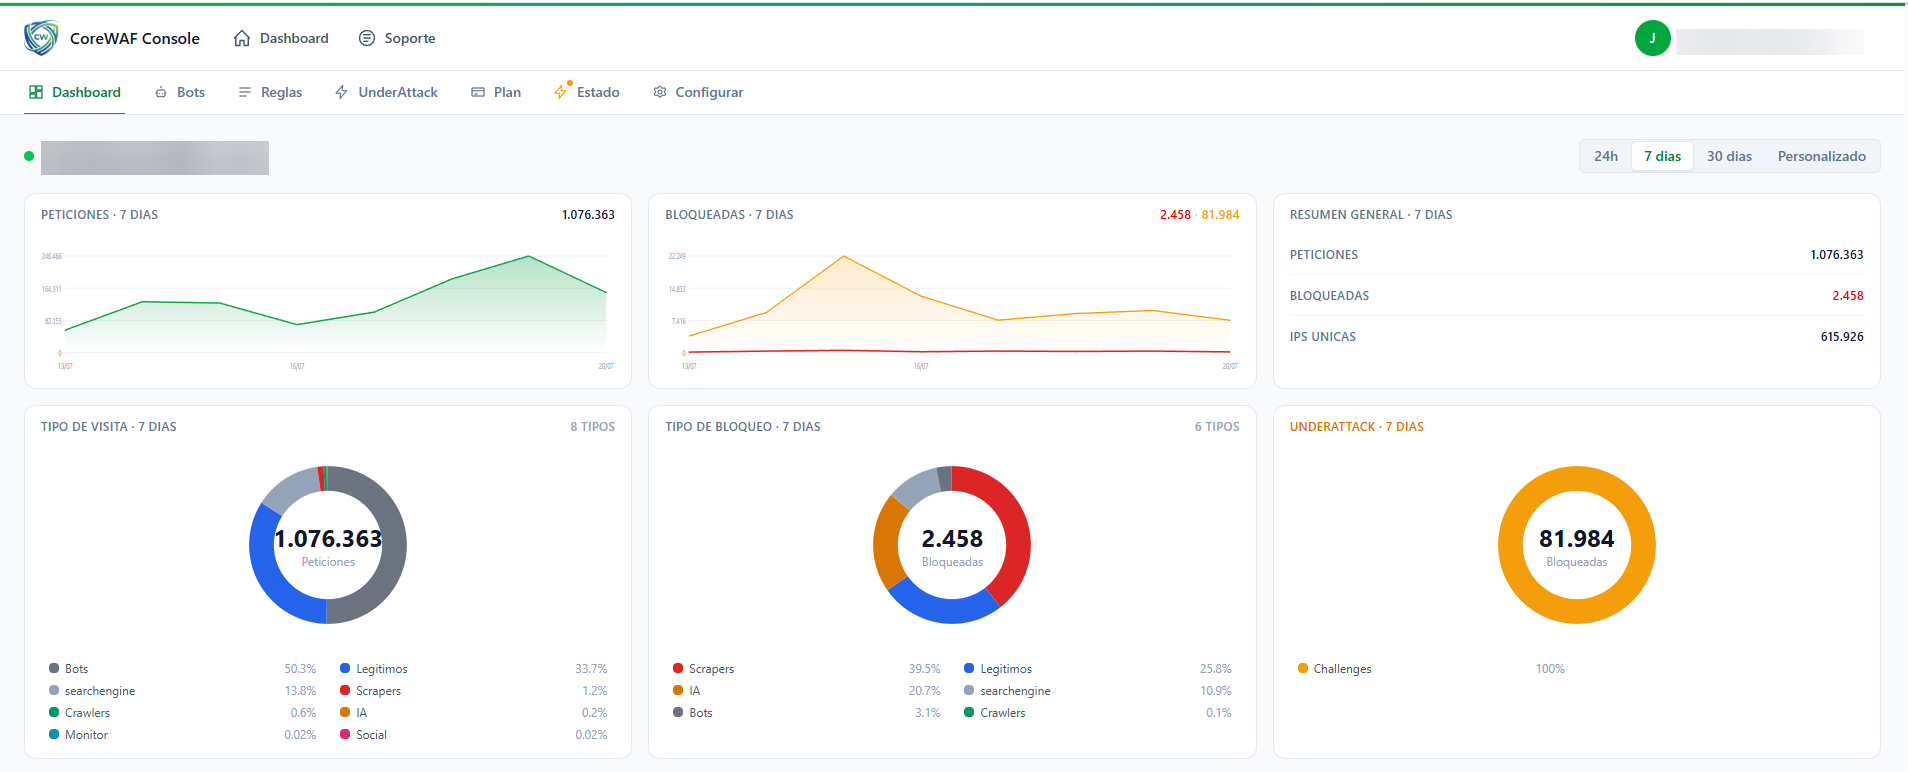
Task: Click the home icon beside Dashboard
Action: click(x=242, y=38)
